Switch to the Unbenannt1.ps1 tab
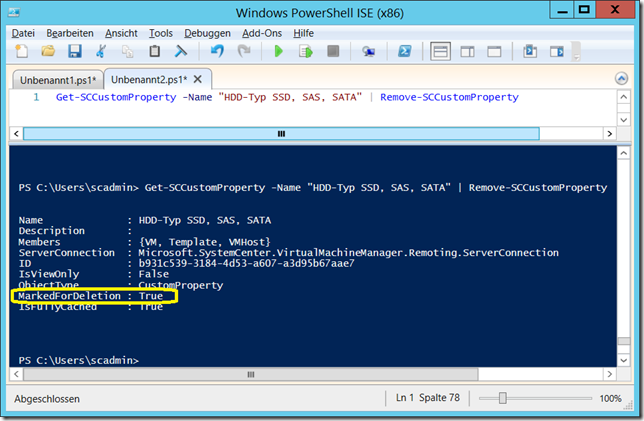 [58, 80]
